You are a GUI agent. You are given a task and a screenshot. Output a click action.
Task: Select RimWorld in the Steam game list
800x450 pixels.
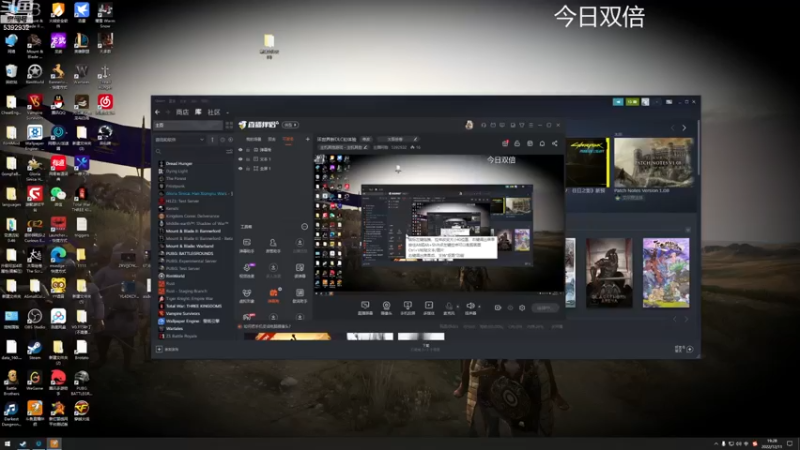[x=175, y=276]
